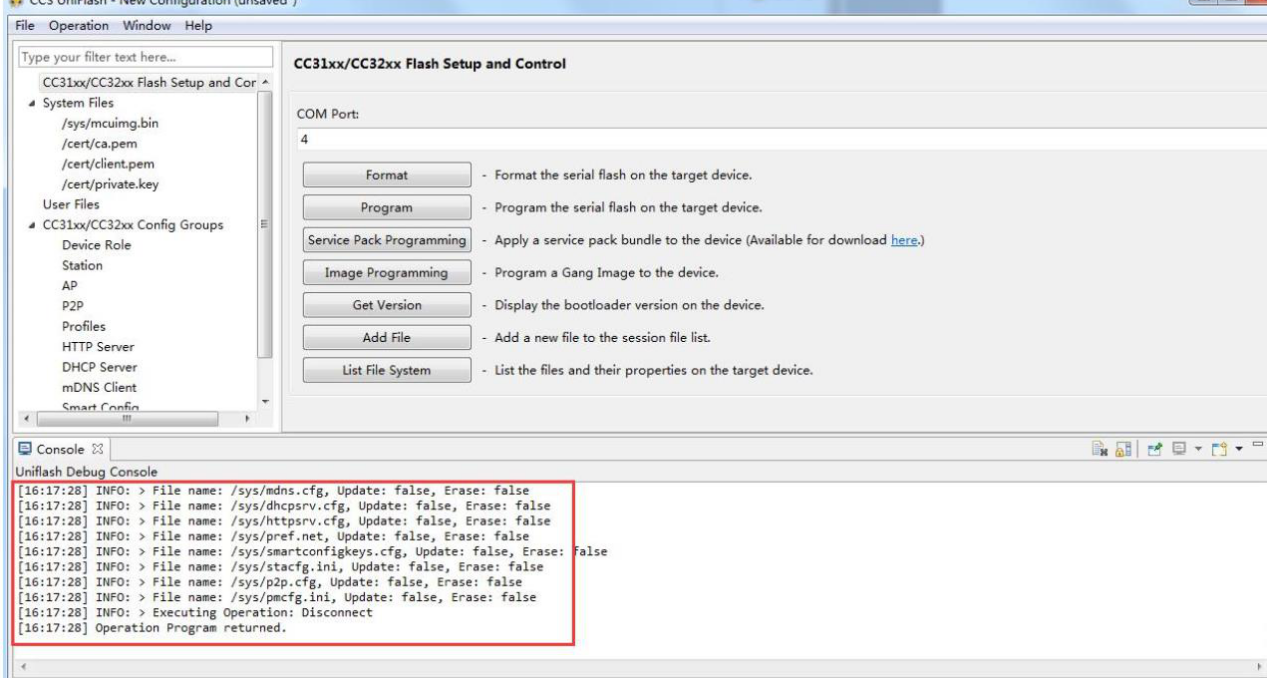This screenshot has width=1267, height=678.
Task: Click the Service Pack Programming button
Action: tap(387, 241)
